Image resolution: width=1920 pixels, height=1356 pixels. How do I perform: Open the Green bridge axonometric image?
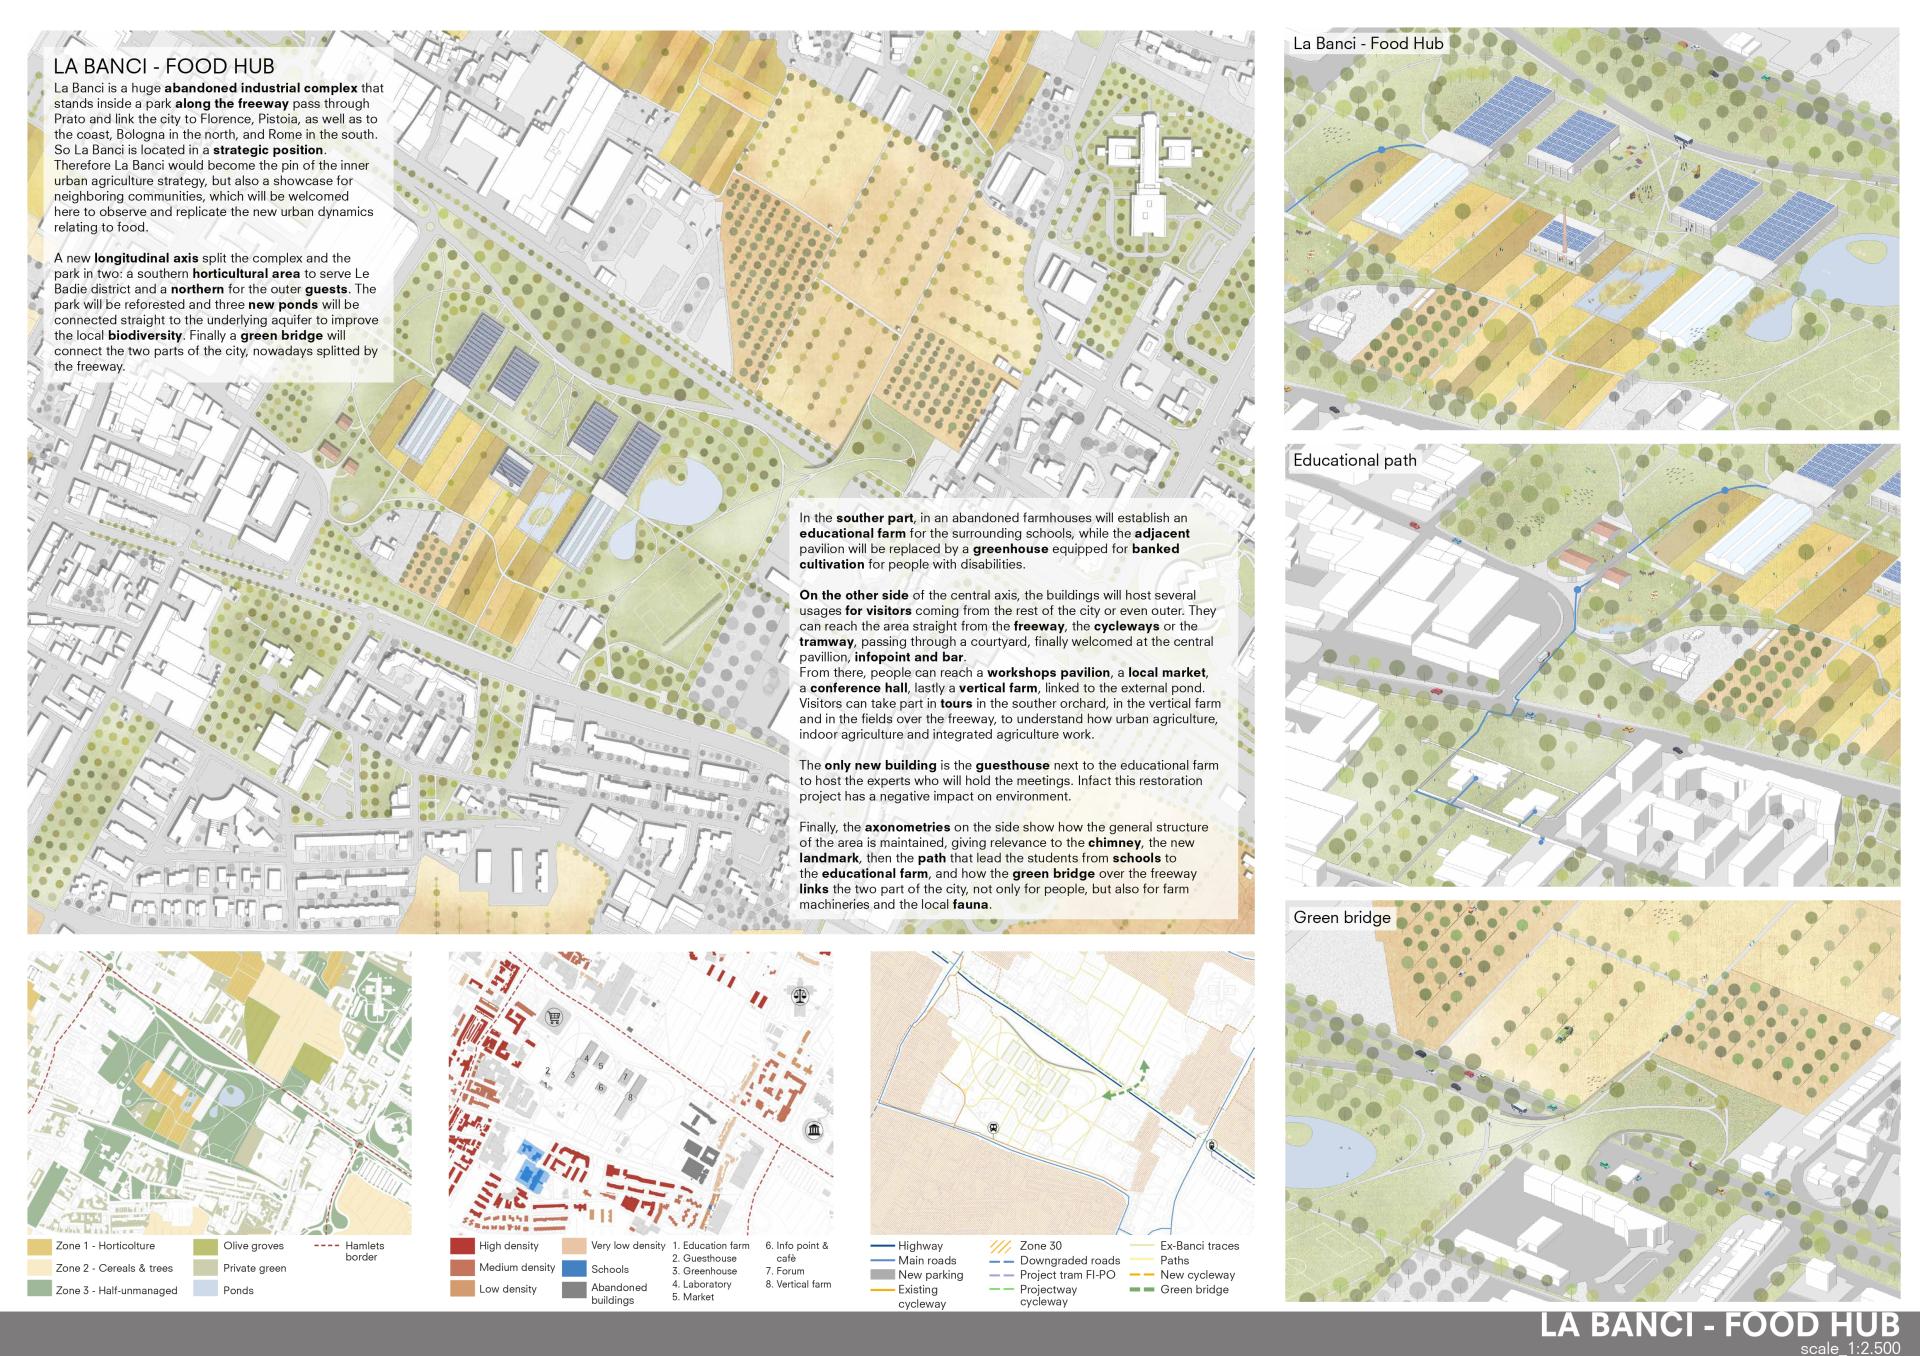(1591, 1100)
